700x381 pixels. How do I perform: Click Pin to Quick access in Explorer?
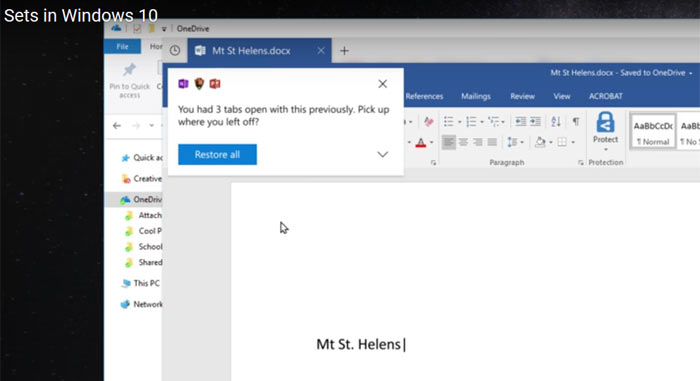(x=129, y=80)
